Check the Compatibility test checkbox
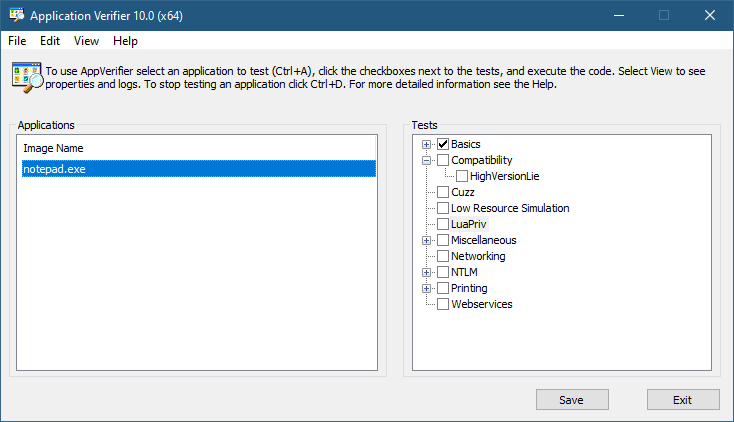734x422 pixels. [x=443, y=160]
